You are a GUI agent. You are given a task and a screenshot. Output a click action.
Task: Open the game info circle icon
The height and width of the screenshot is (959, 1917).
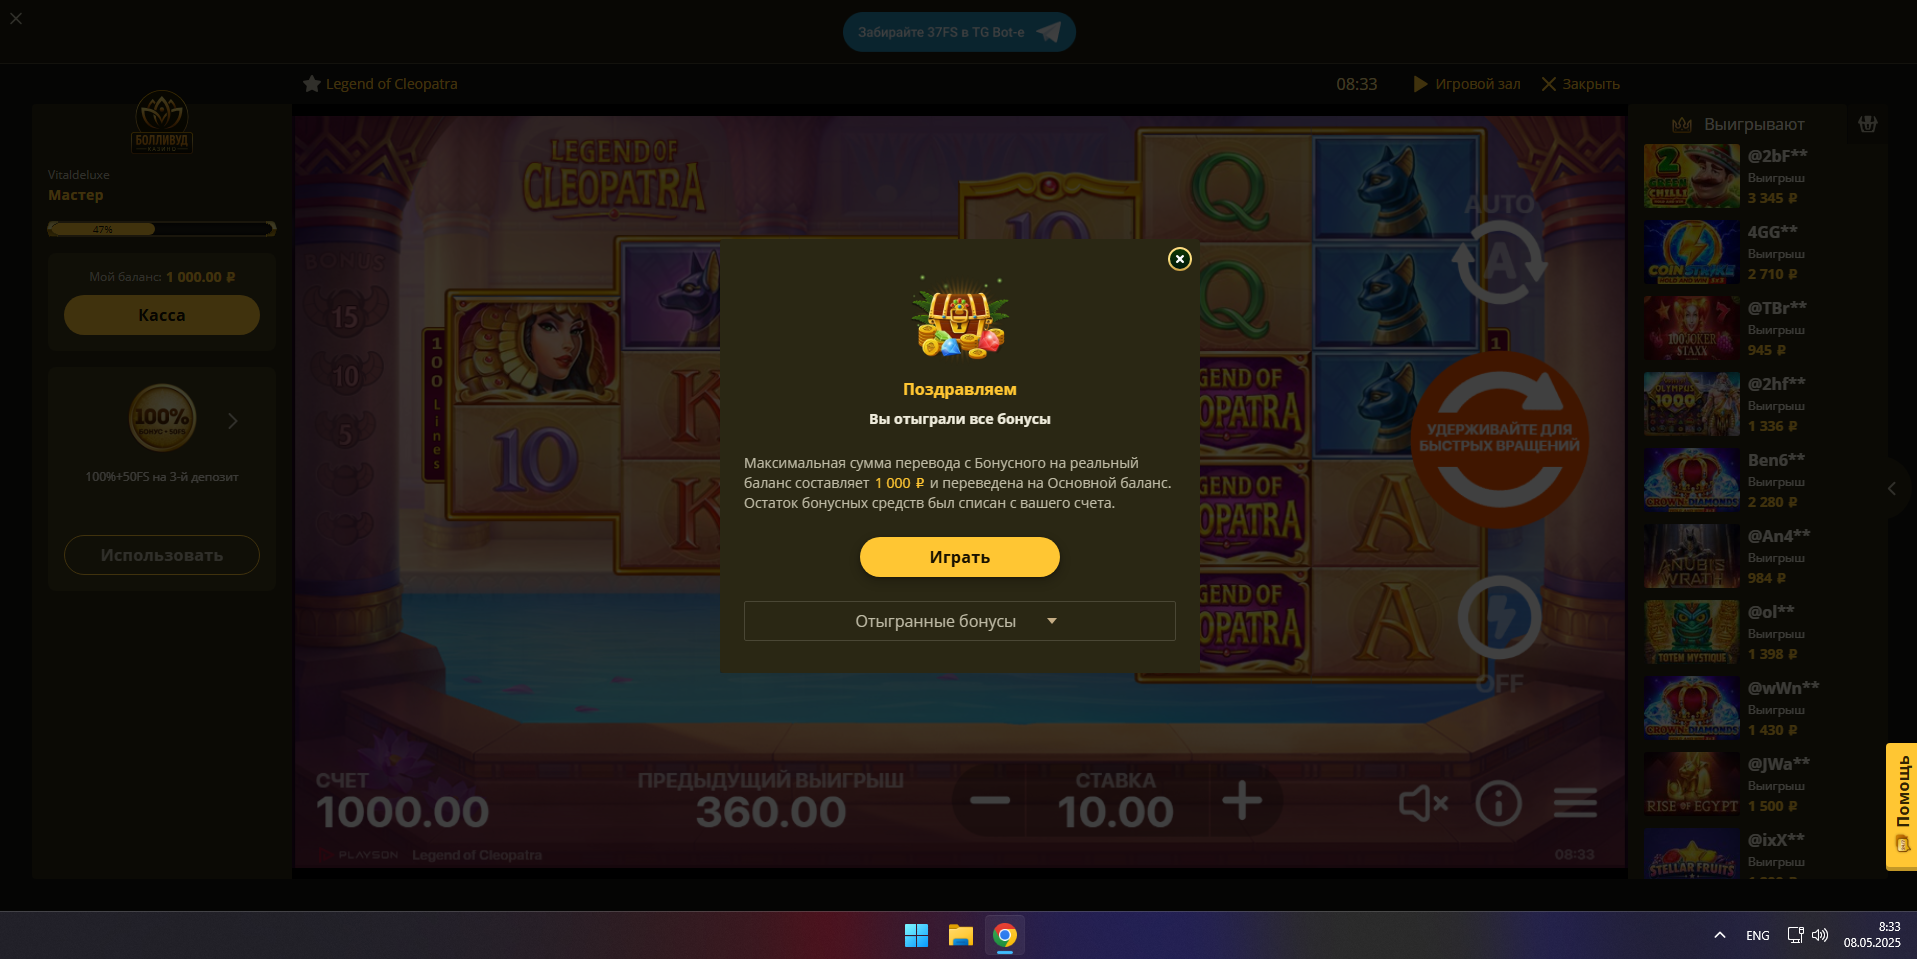[1498, 803]
